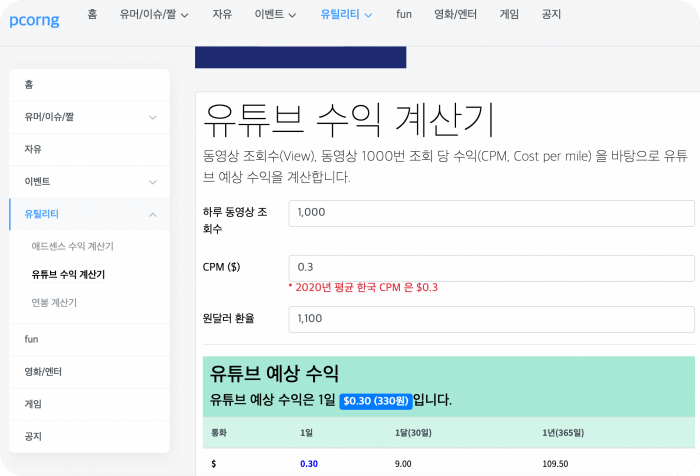Open 공지 in the top navigation
700x476 pixels.
(551, 14)
